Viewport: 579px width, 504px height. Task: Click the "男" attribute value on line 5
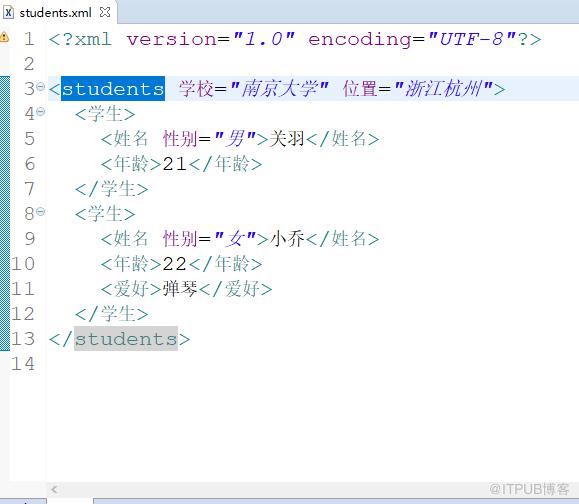pos(235,139)
